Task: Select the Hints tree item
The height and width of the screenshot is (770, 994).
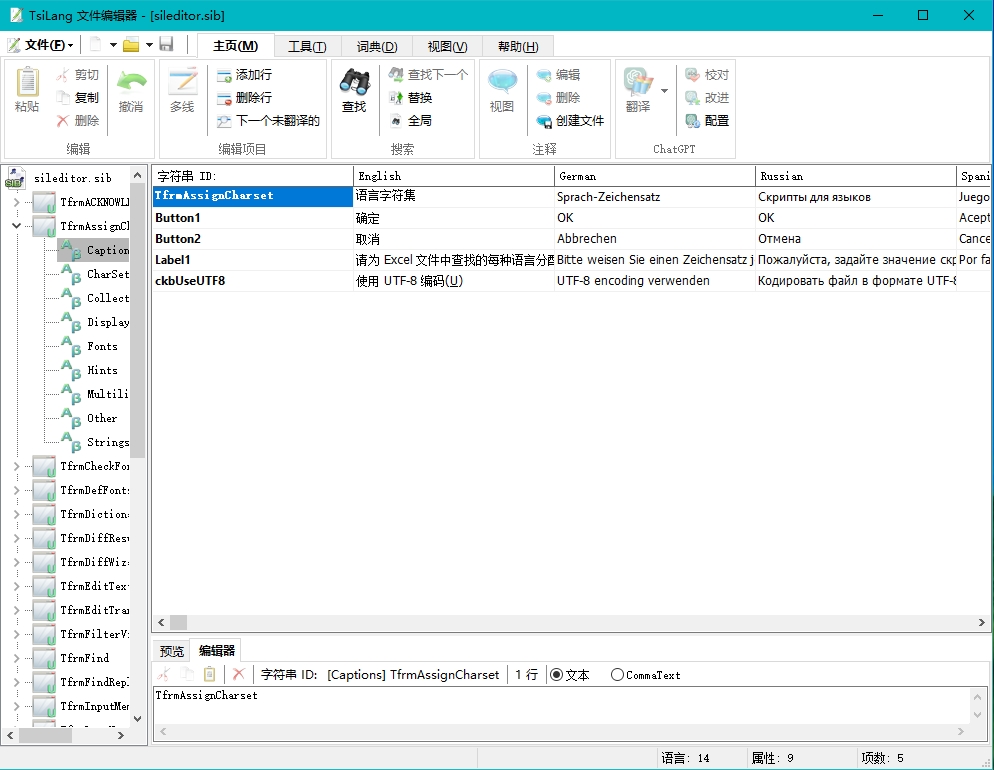Action: click(102, 370)
